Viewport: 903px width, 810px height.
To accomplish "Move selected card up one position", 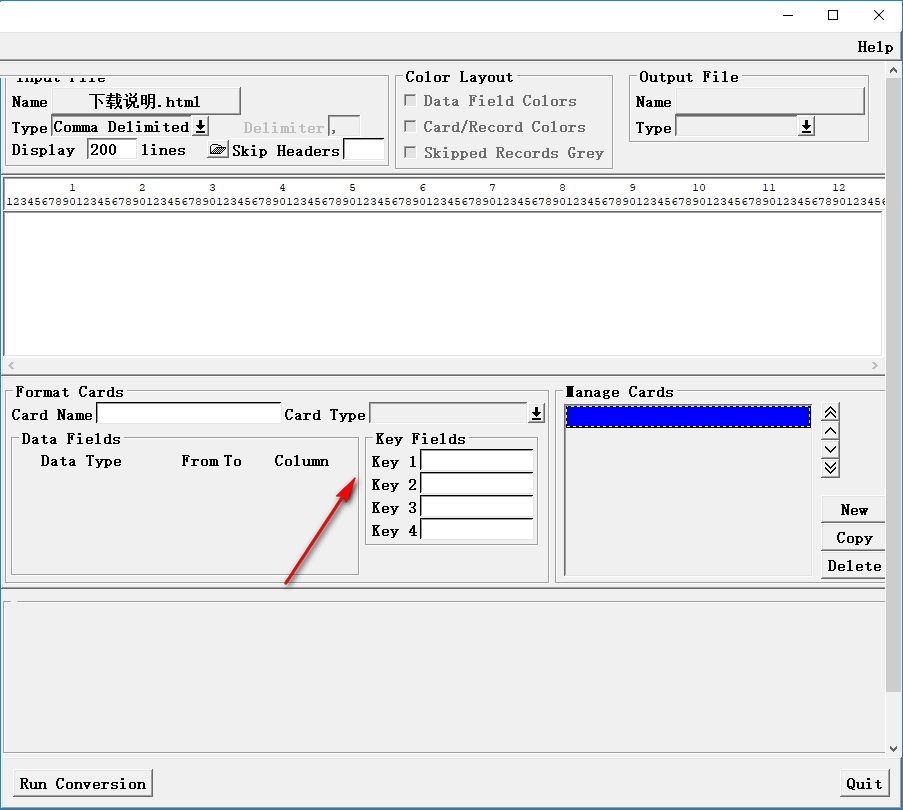I will click(830, 431).
